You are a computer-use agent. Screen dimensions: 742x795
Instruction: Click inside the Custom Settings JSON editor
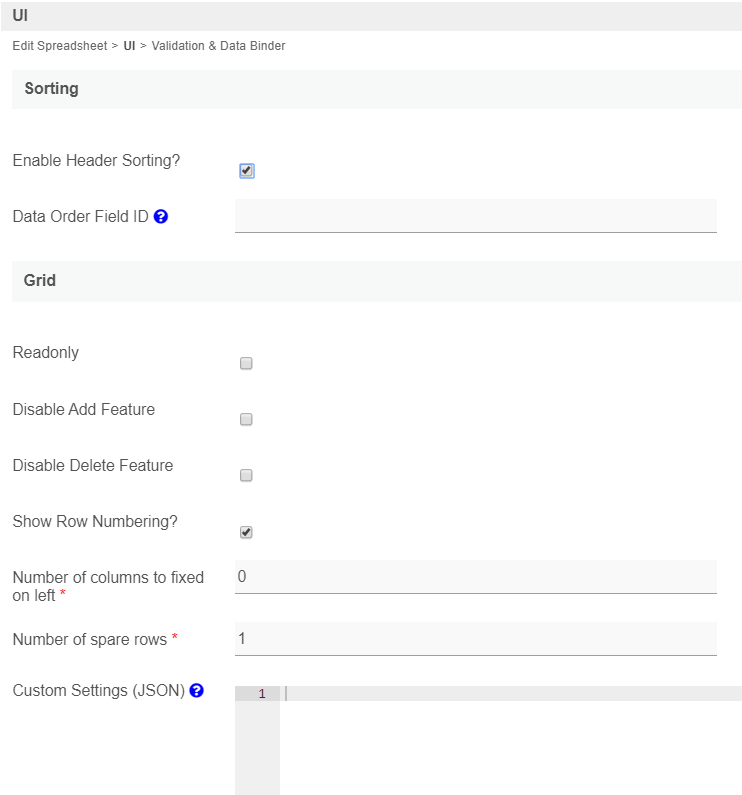[510, 740]
